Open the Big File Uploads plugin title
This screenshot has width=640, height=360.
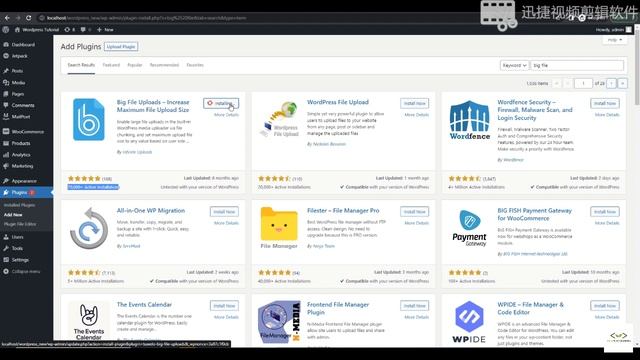pos(153,106)
